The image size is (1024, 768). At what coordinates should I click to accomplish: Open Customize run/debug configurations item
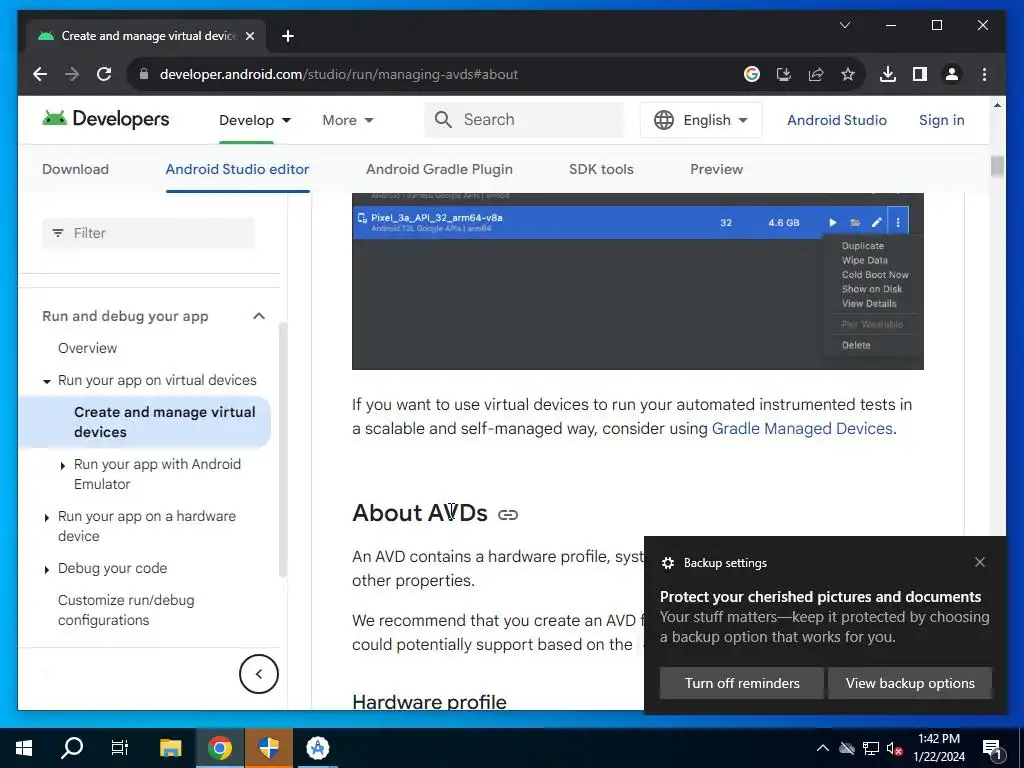tap(126, 610)
